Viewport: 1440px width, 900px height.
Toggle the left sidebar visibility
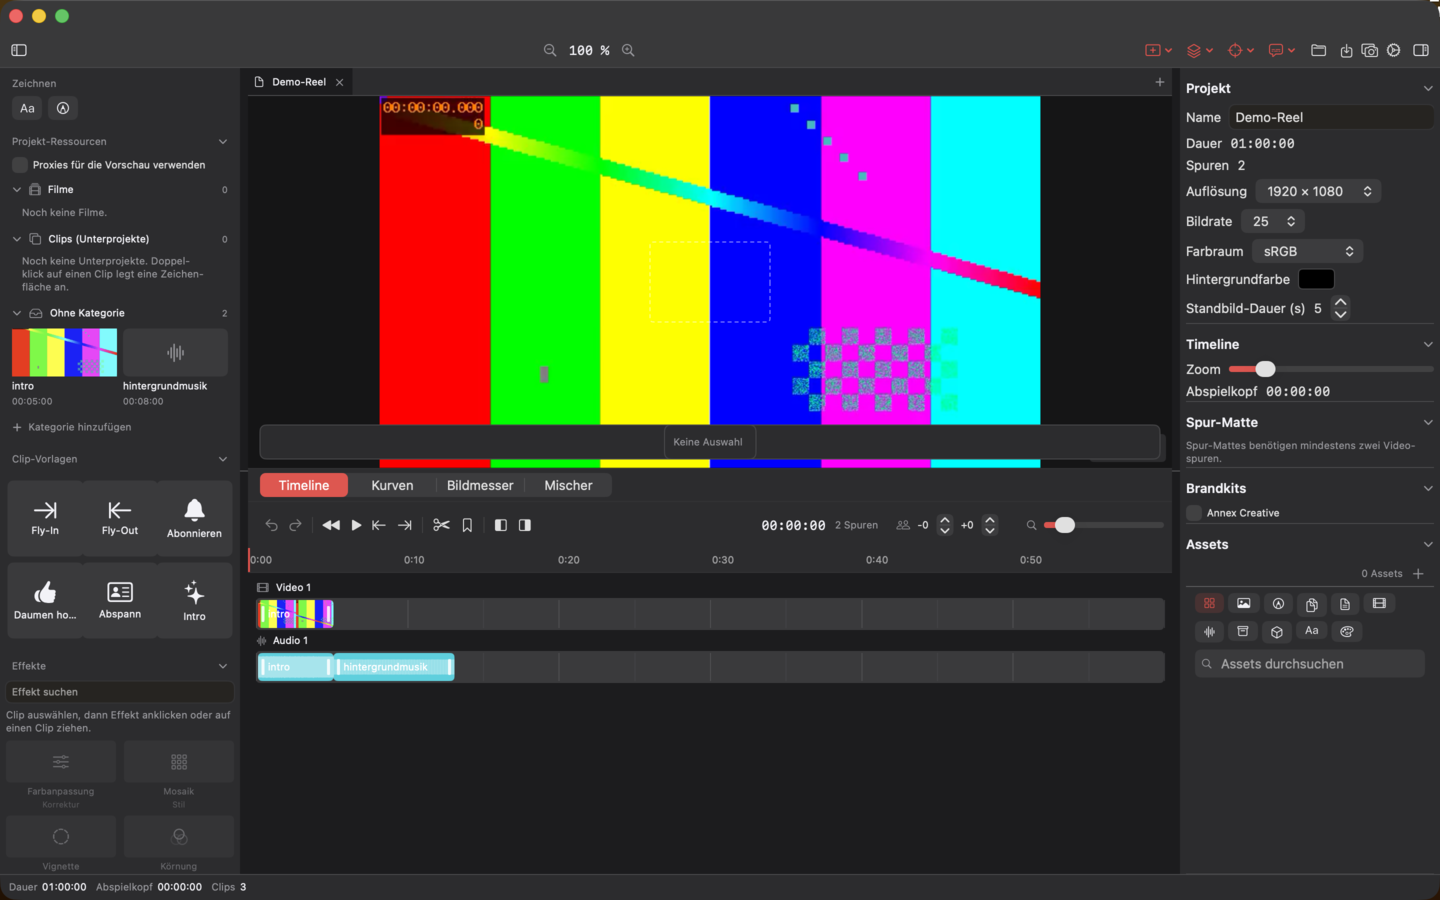pyautogui.click(x=19, y=50)
